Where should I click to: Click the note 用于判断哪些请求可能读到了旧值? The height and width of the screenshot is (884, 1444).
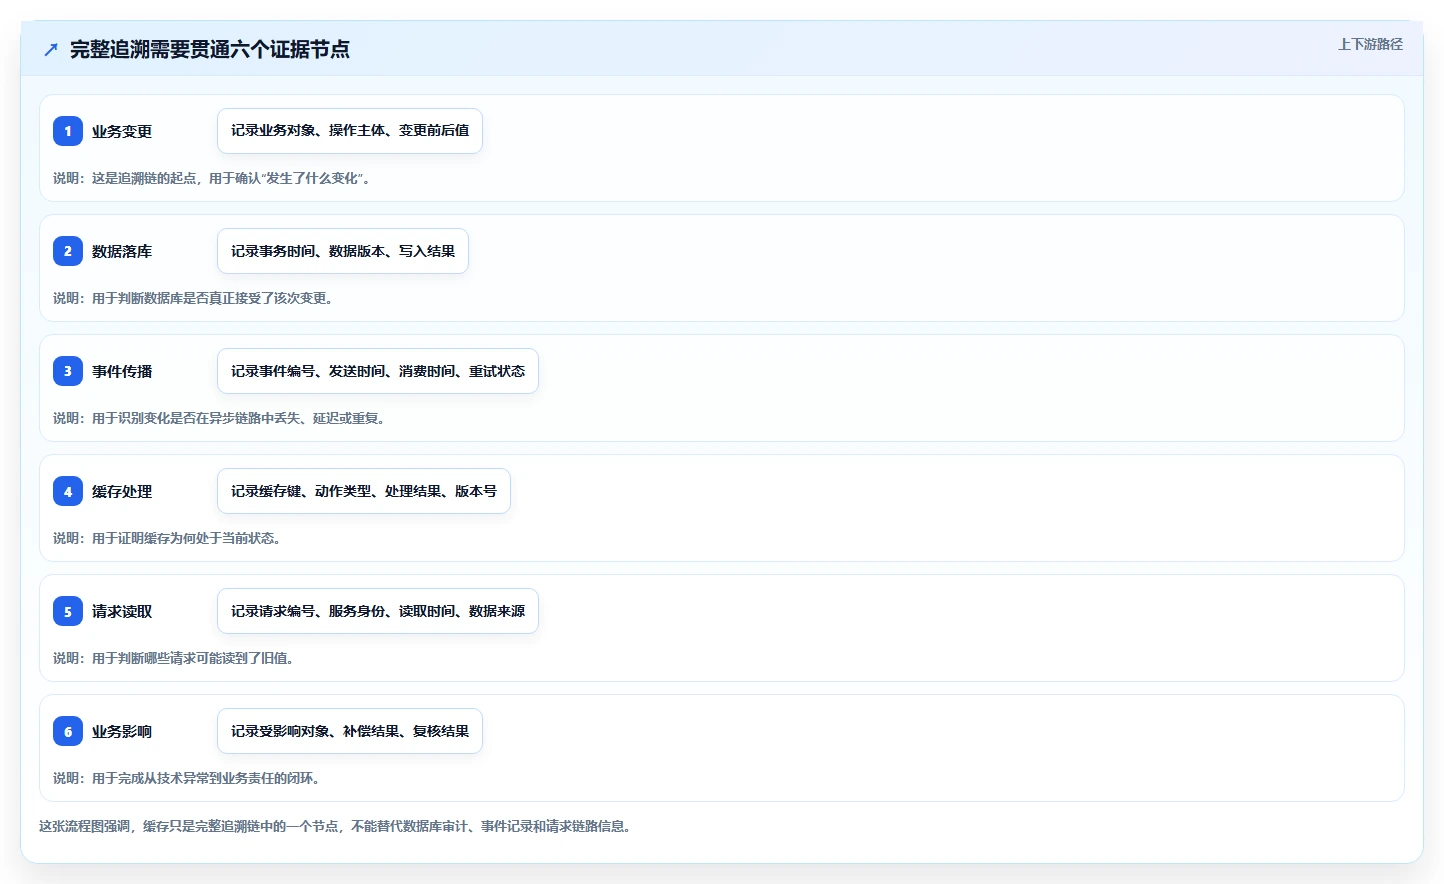click(x=174, y=658)
